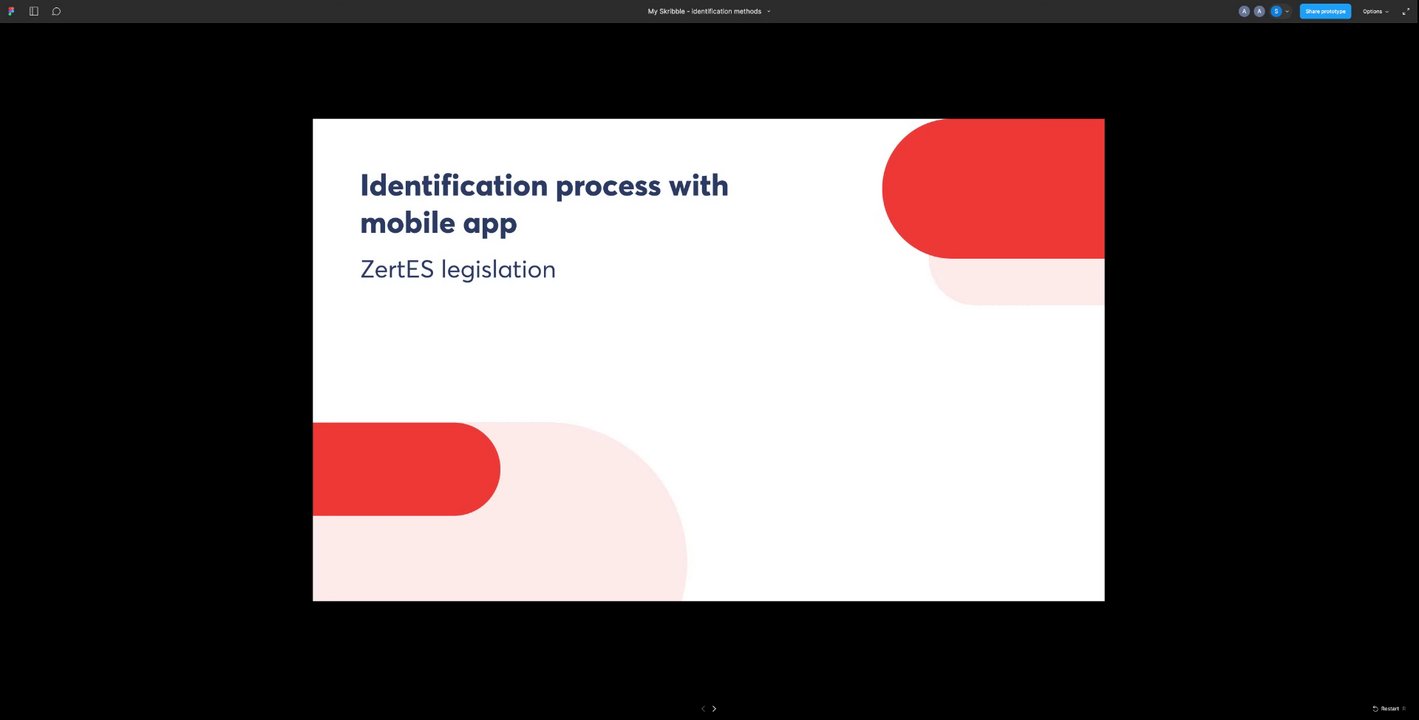1419x720 pixels.
Task: Click the prototype slide frame
Action: pyautogui.click(x=708, y=360)
